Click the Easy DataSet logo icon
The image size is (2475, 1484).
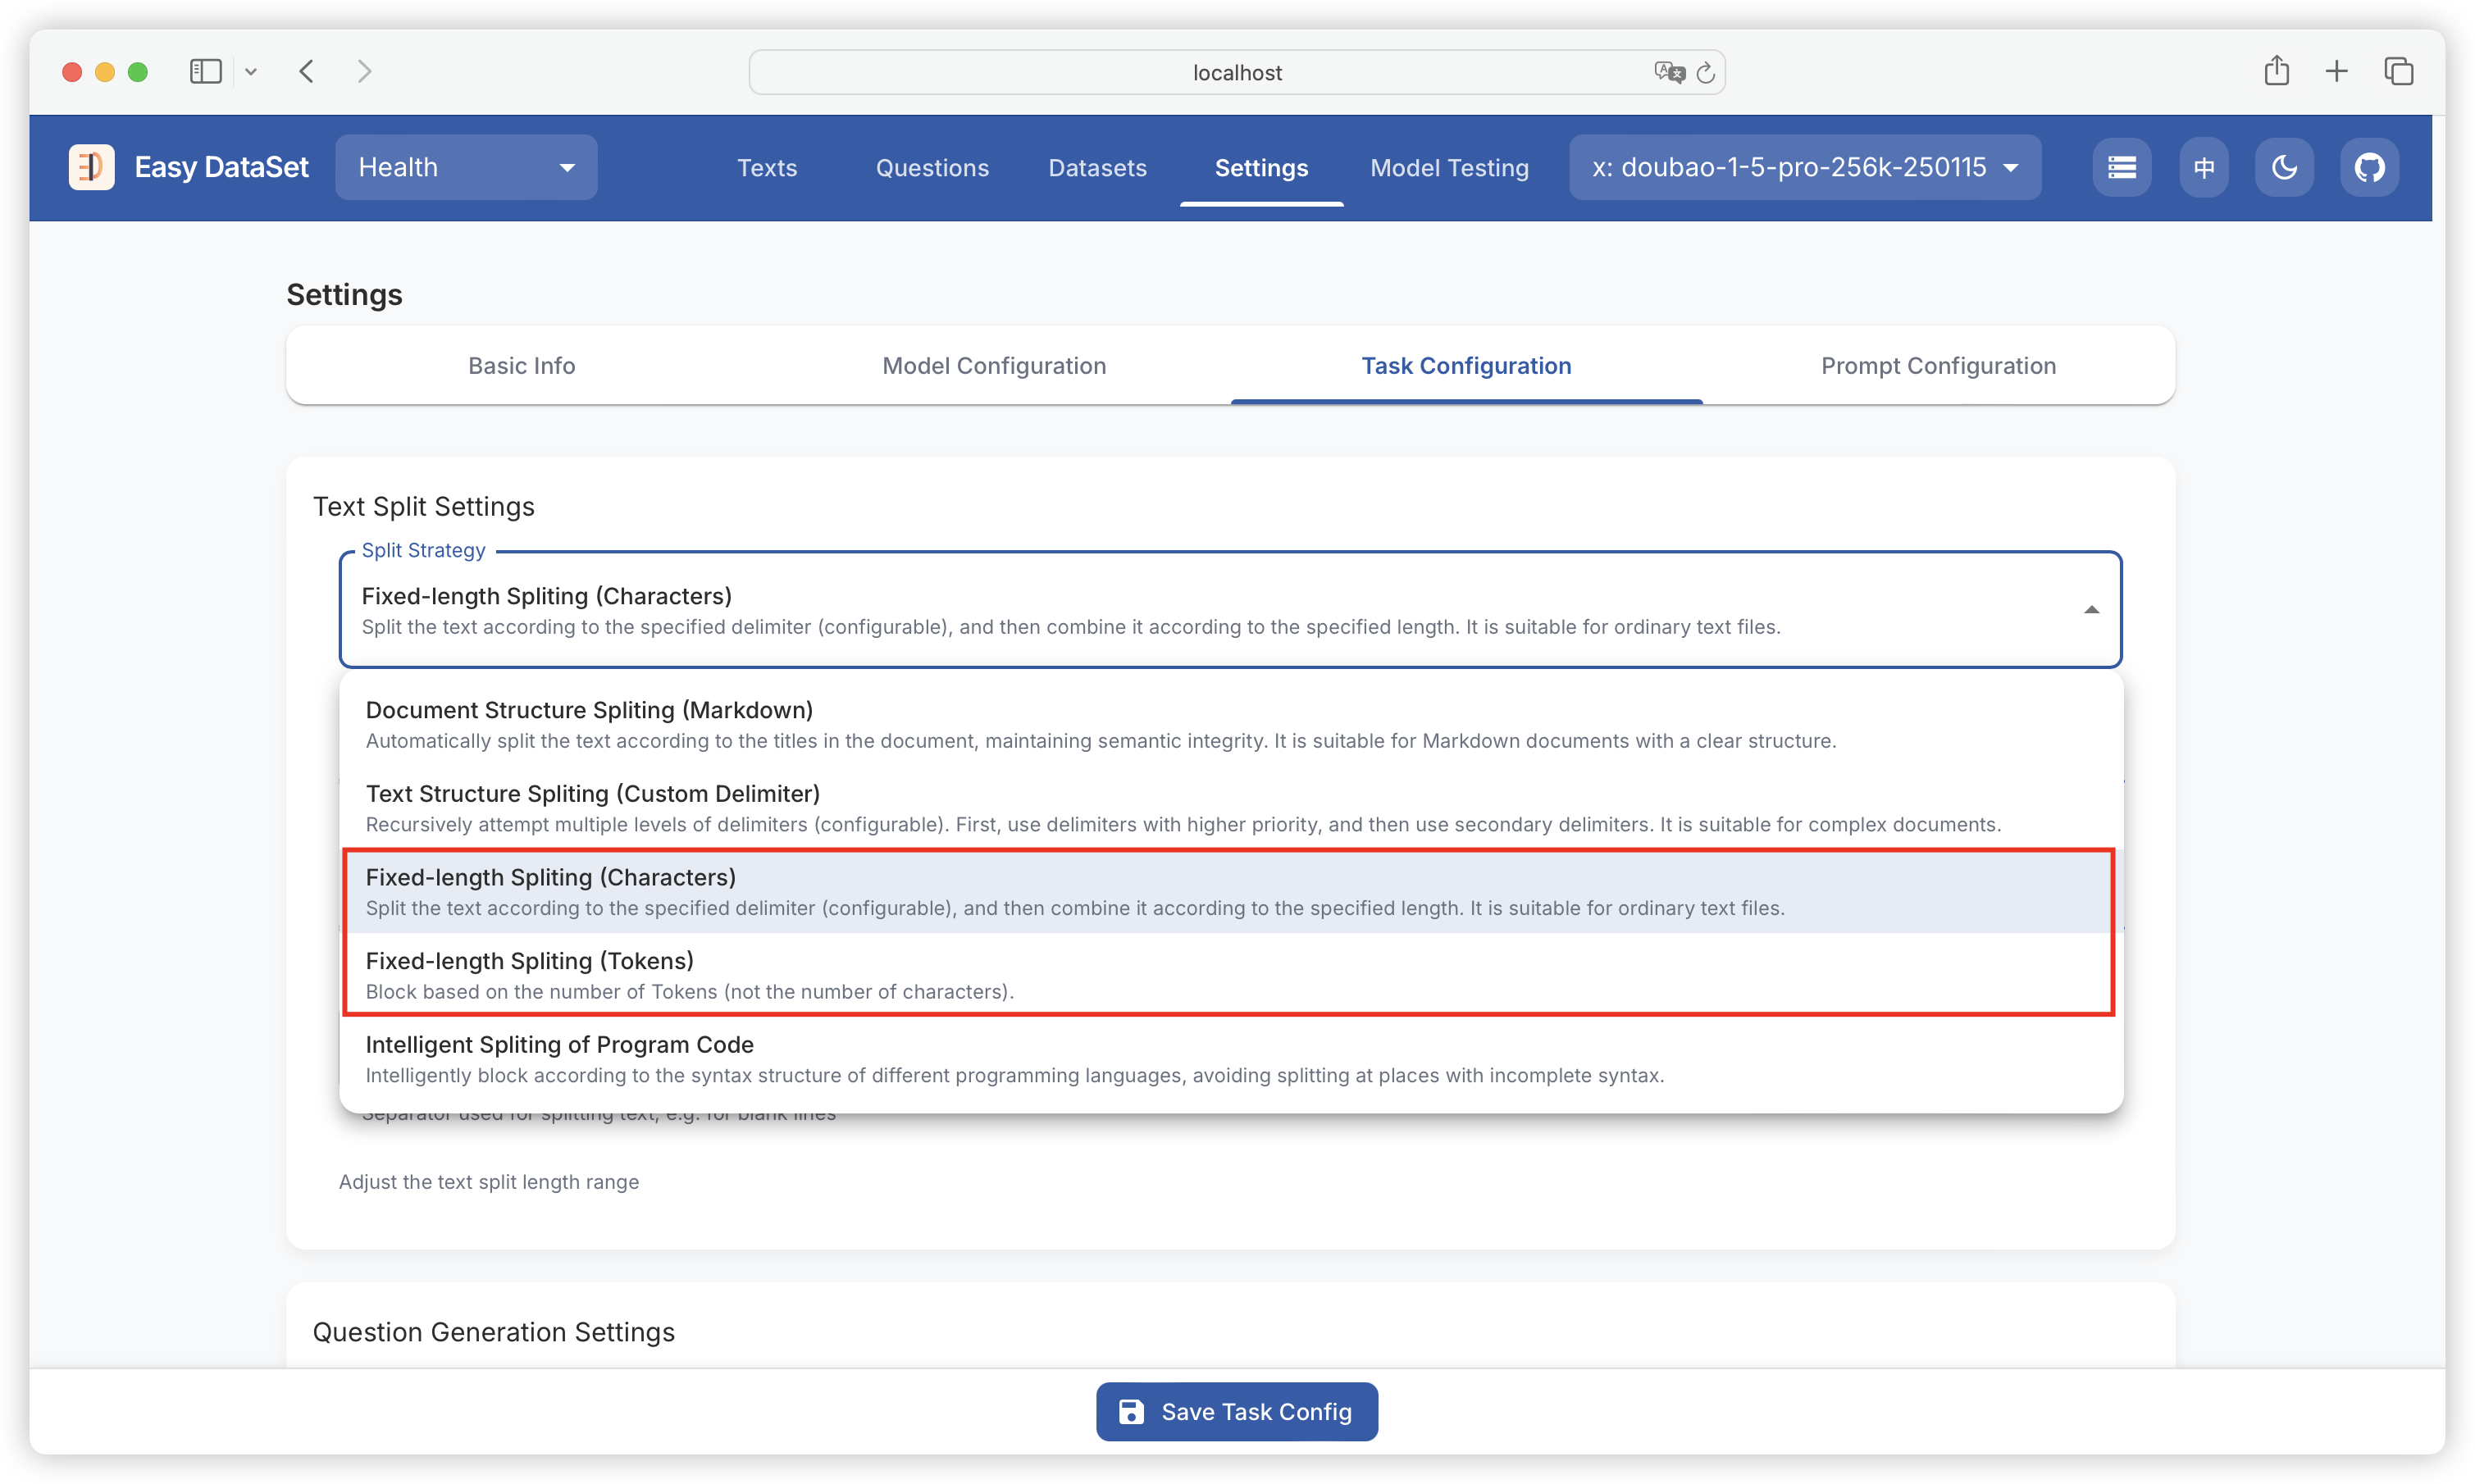[91, 167]
